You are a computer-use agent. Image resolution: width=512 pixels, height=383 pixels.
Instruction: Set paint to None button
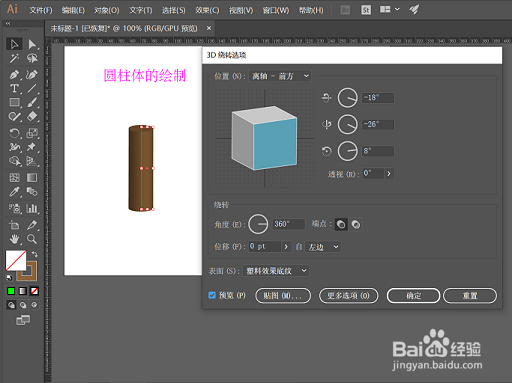pyautogui.click(x=34, y=291)
